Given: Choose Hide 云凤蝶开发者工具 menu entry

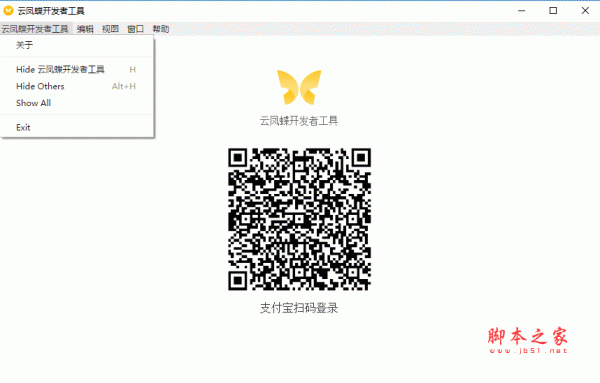Looking at the screenshot, I should pos(77,69).
